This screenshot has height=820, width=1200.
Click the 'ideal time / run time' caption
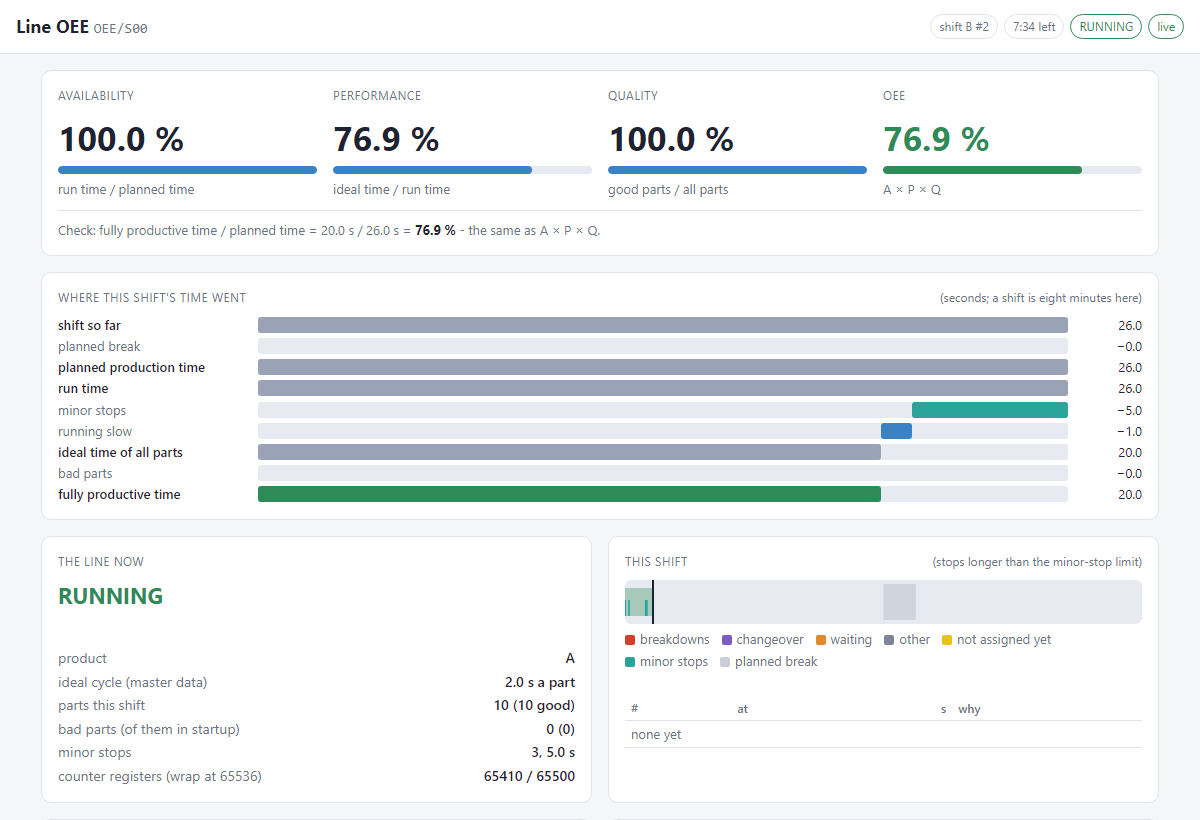(x=392, y=190)
